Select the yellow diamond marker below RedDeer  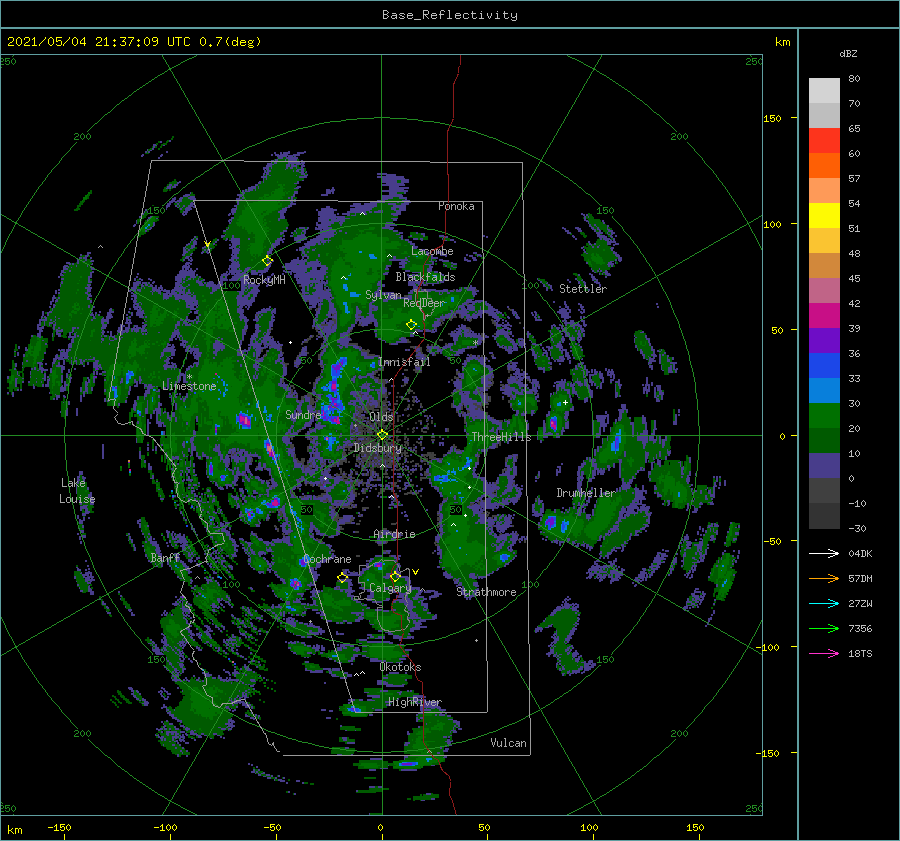click(412, 325)
